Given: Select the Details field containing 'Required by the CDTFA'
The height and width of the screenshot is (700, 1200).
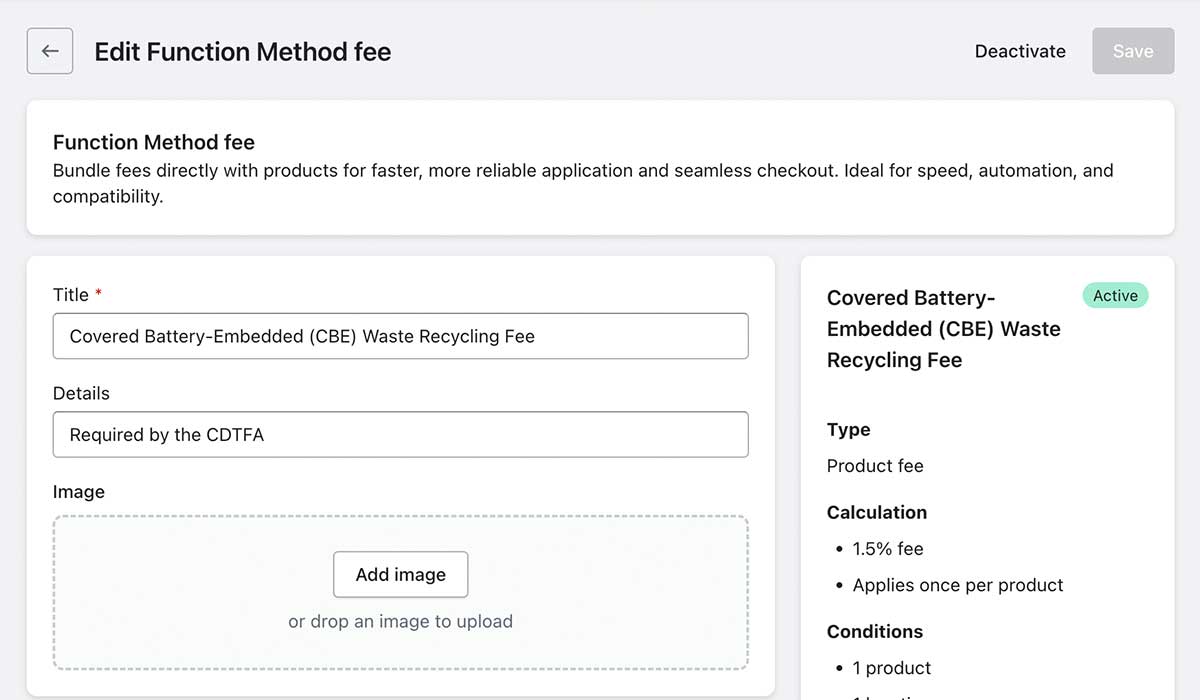Looking at the screenshot, I should (400, 434).
